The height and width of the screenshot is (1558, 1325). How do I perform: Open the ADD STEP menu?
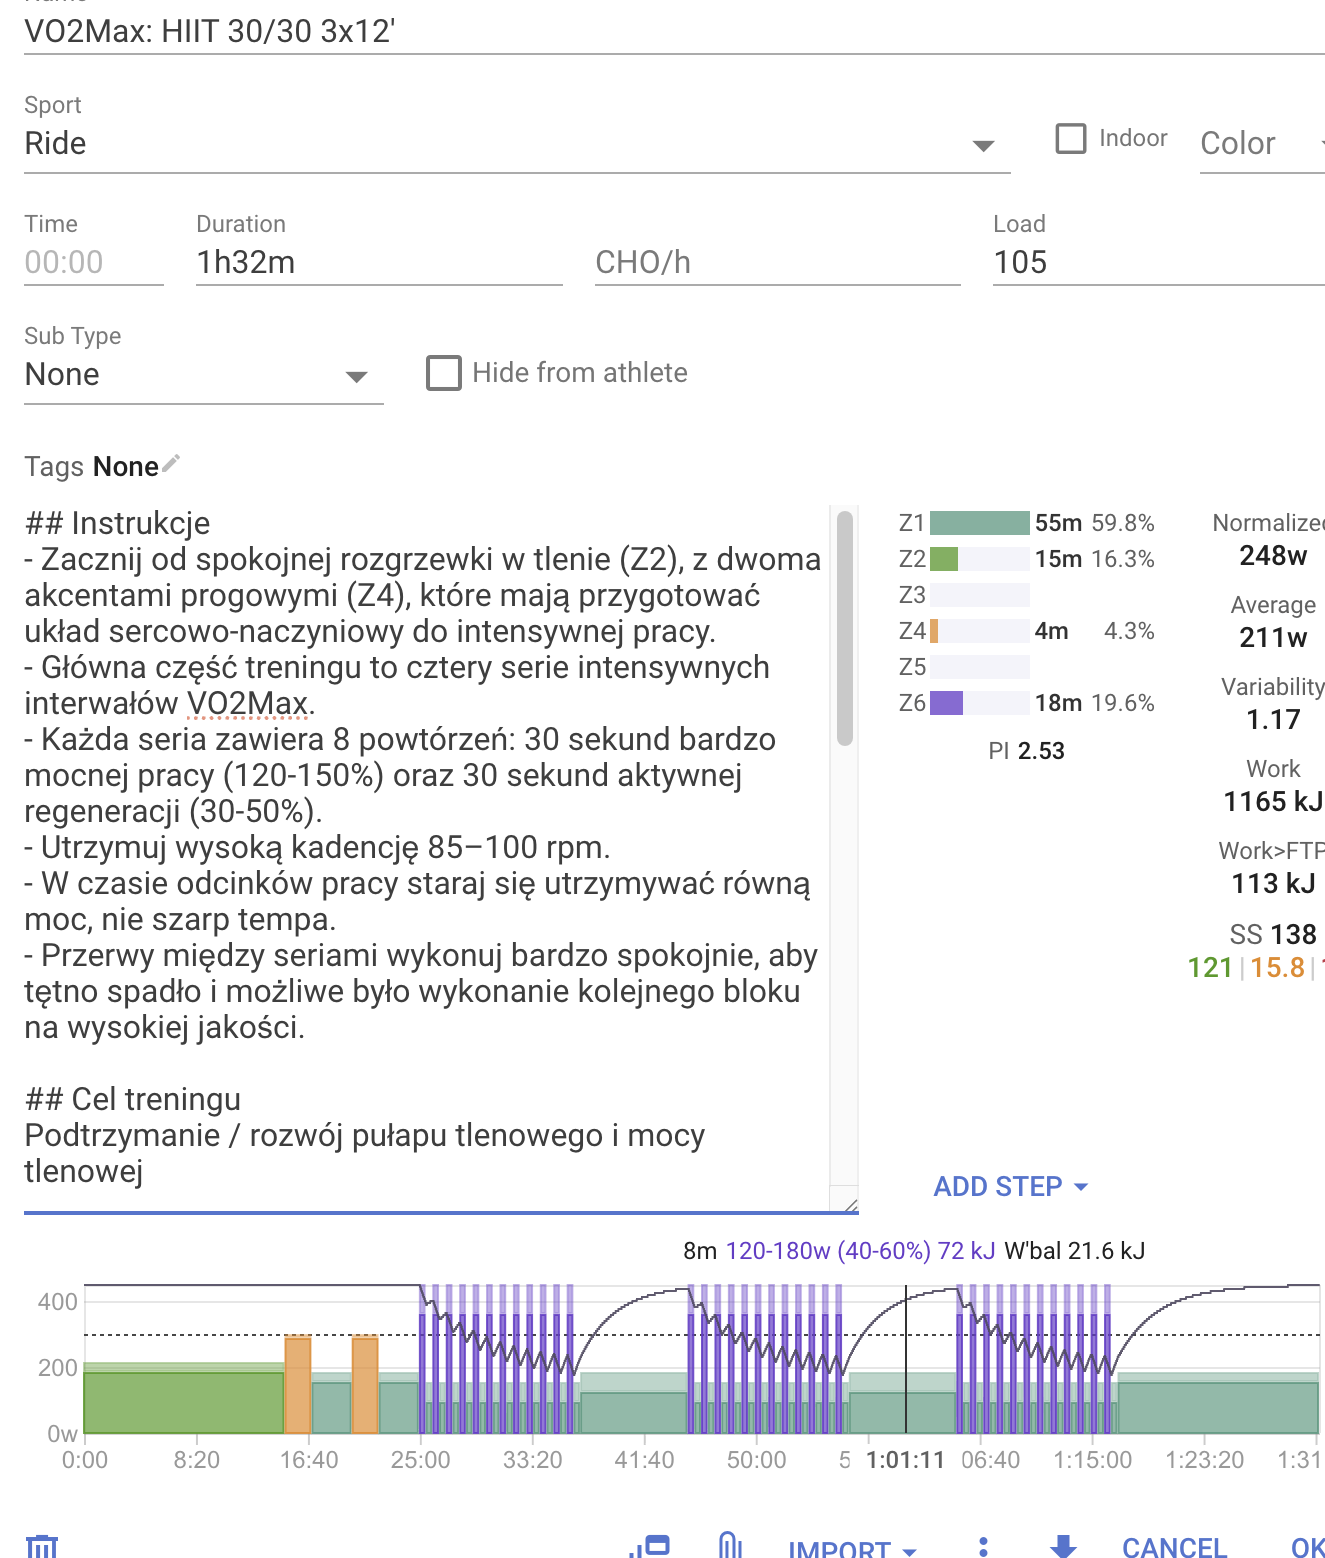[1010, 1187]
